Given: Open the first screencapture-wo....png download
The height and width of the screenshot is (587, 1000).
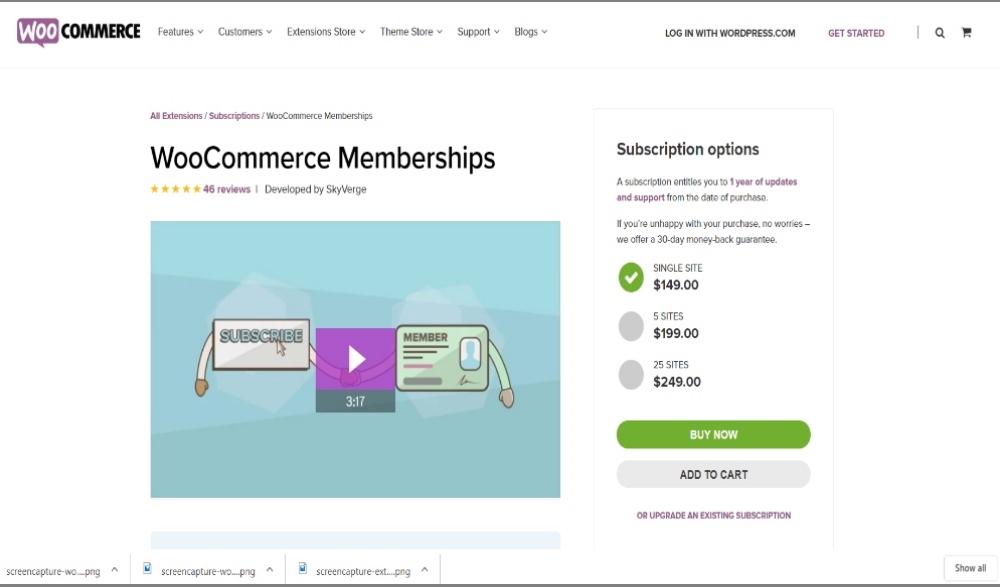Looking at the screenshot, I should coord(53,571).
